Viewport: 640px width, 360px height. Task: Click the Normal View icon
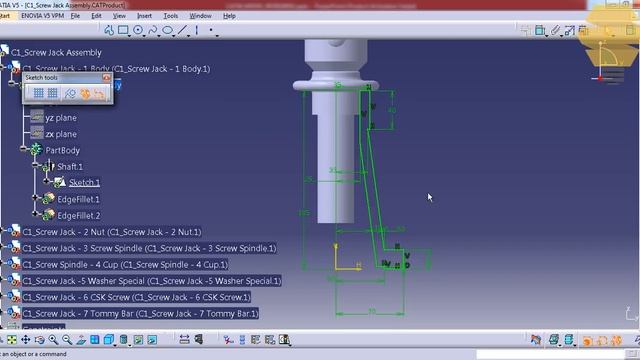click(x=81, y=340)
